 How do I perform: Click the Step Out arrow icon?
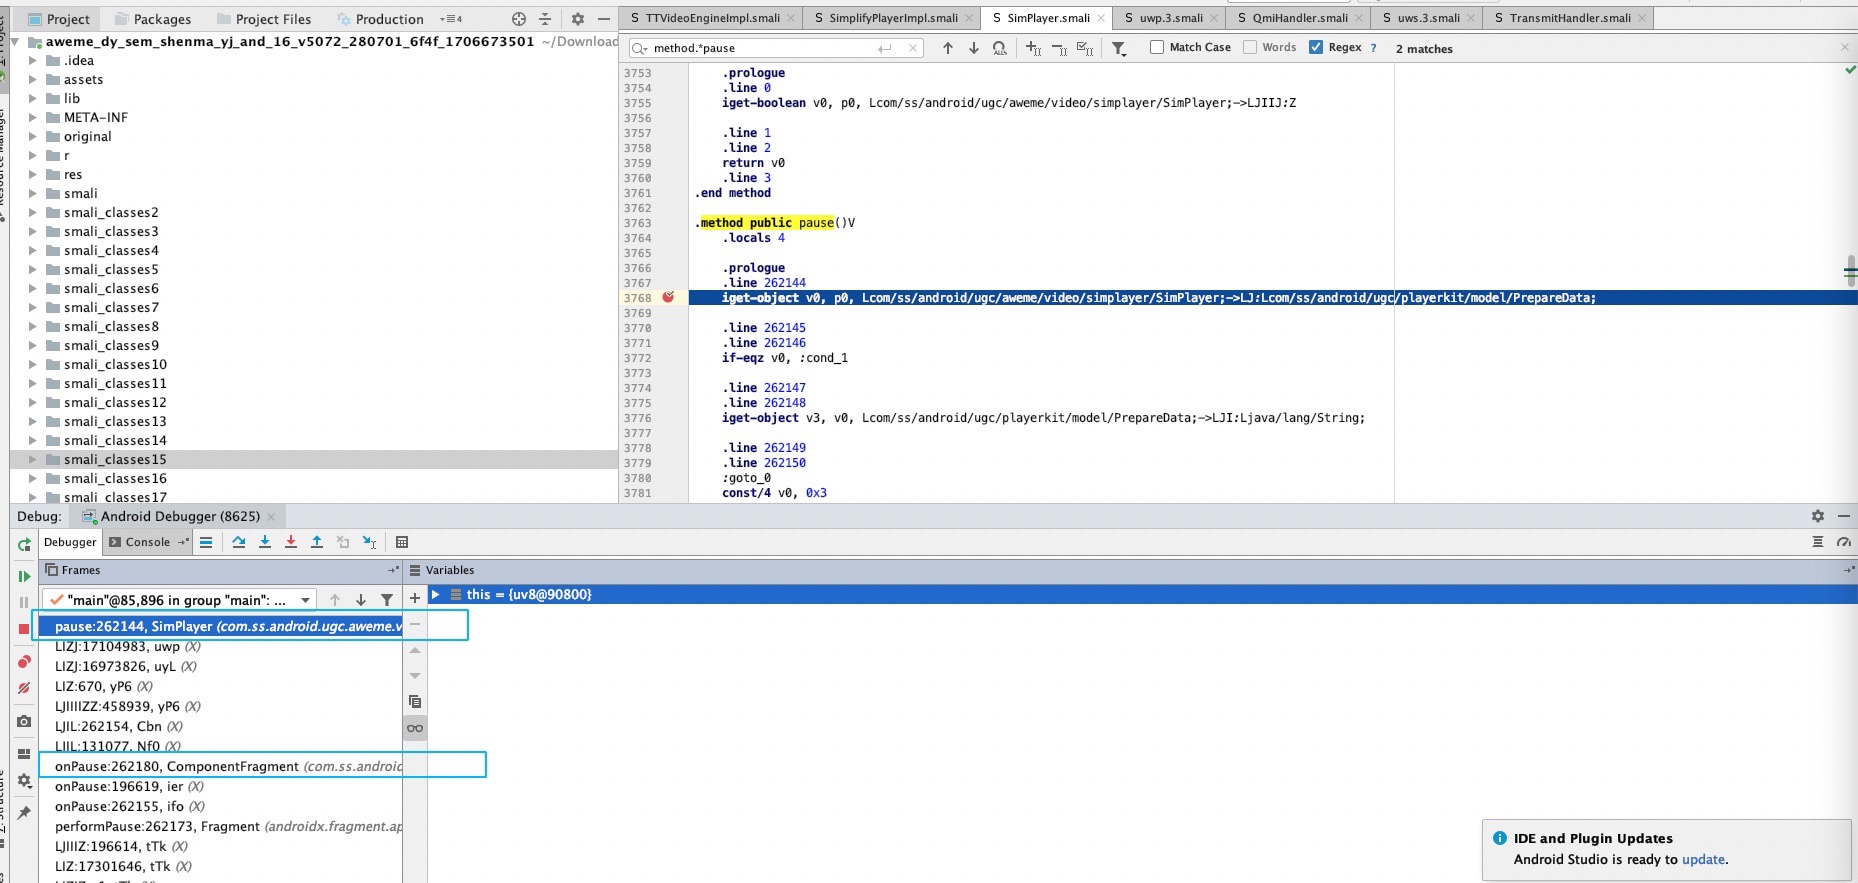[317, 542]
